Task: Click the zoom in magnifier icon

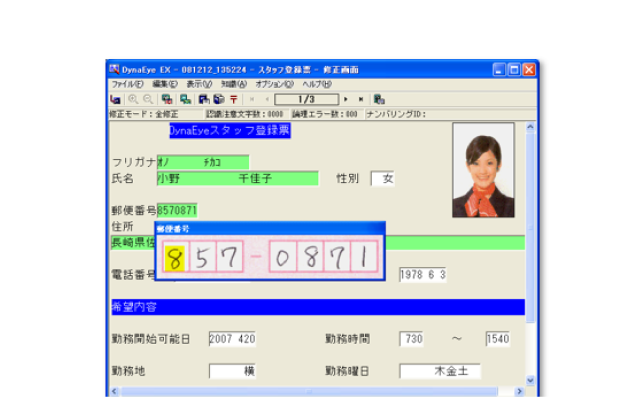Action: coord(133,99)
